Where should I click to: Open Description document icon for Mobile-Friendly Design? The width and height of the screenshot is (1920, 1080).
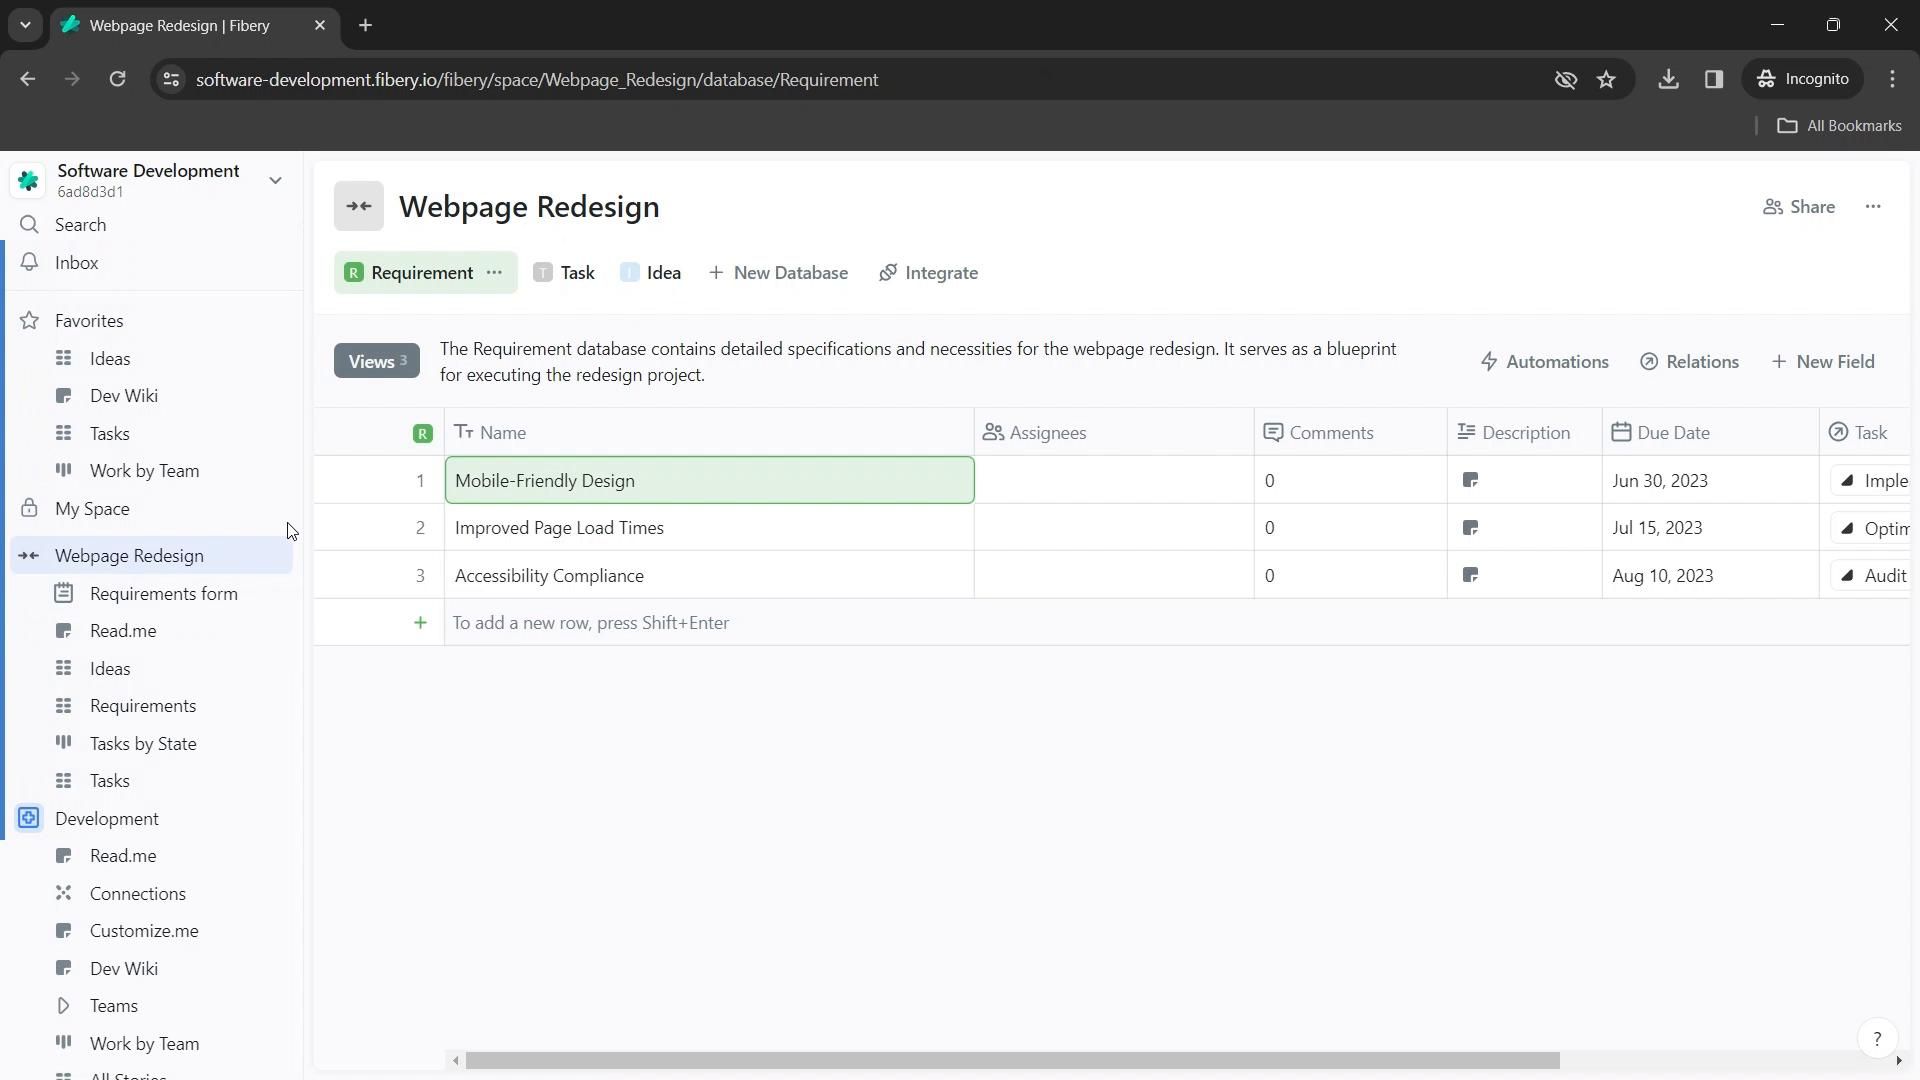click(x=1470, y=481)
